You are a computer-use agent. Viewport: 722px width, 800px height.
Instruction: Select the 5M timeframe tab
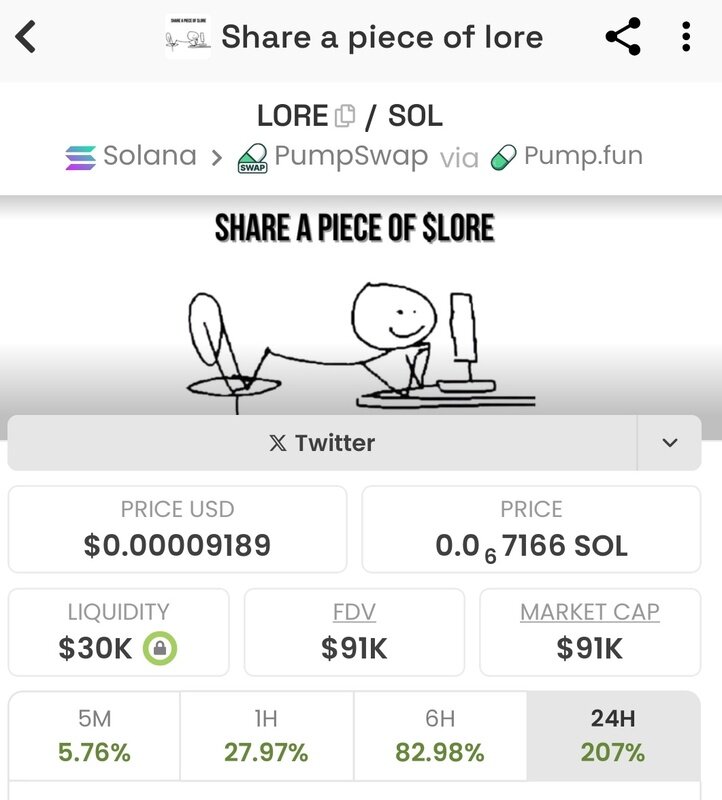click(94, 736)
